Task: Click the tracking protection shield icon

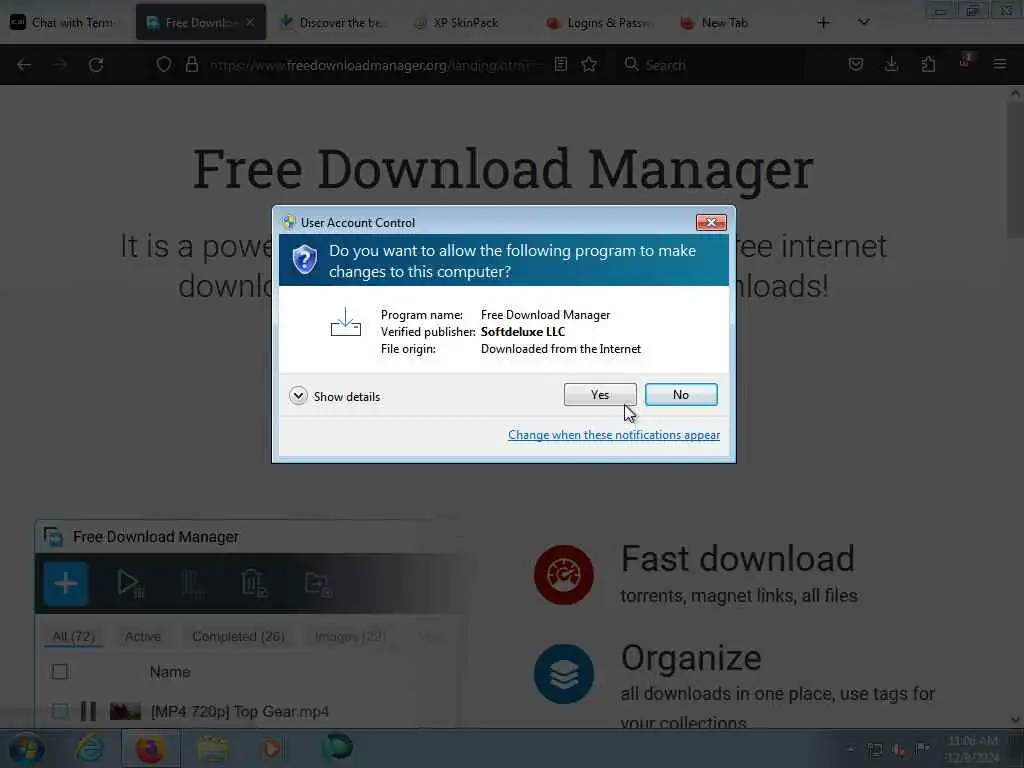Action: coord(164,64)
